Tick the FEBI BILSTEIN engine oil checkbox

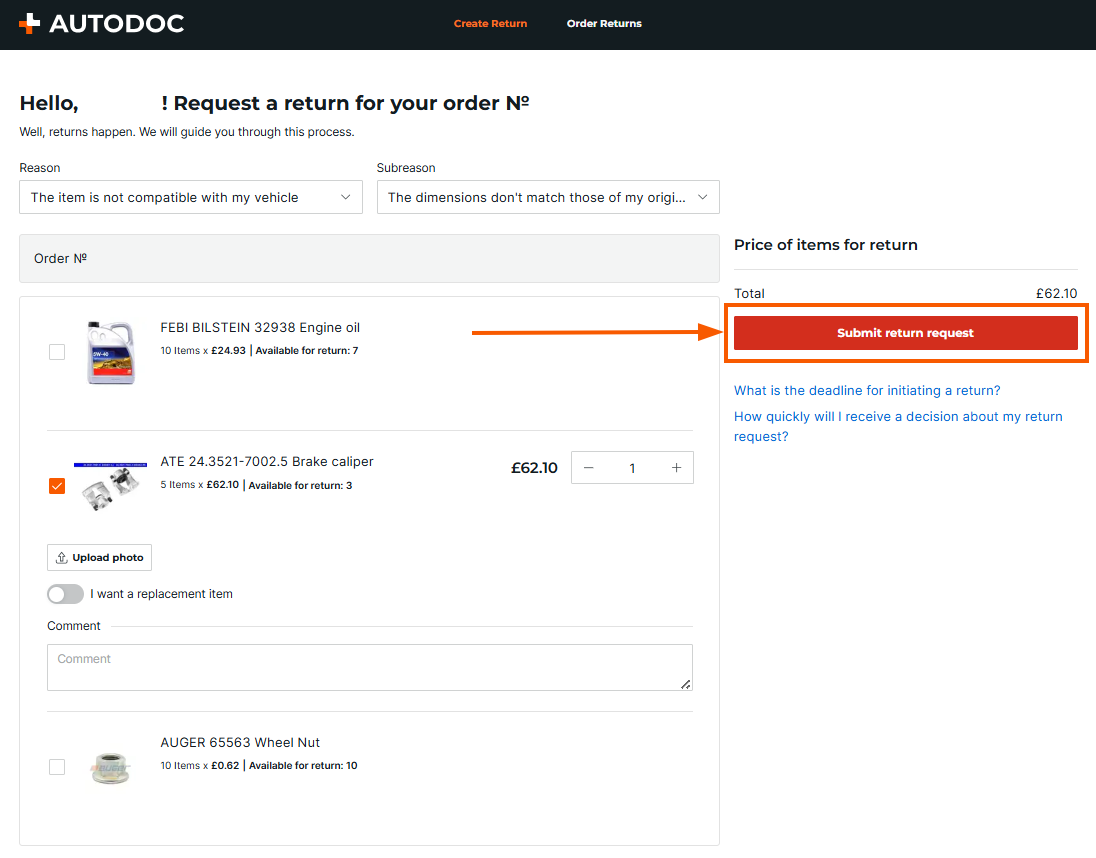click(x=57, y=352)
